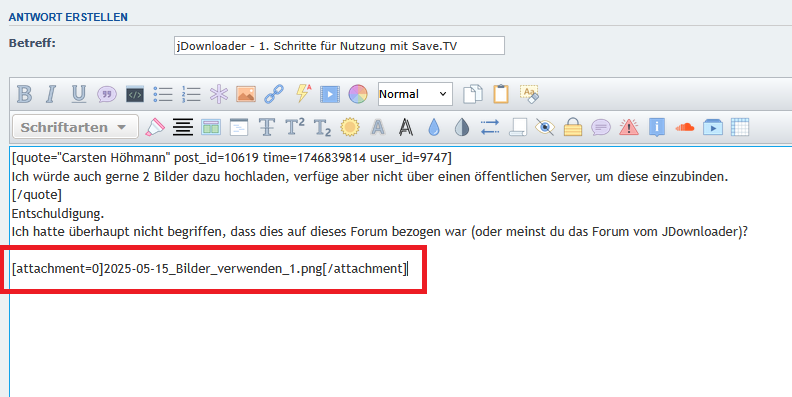Apply subscript formatting
Viewport: 792px width, 397px height.
(322, 128)
